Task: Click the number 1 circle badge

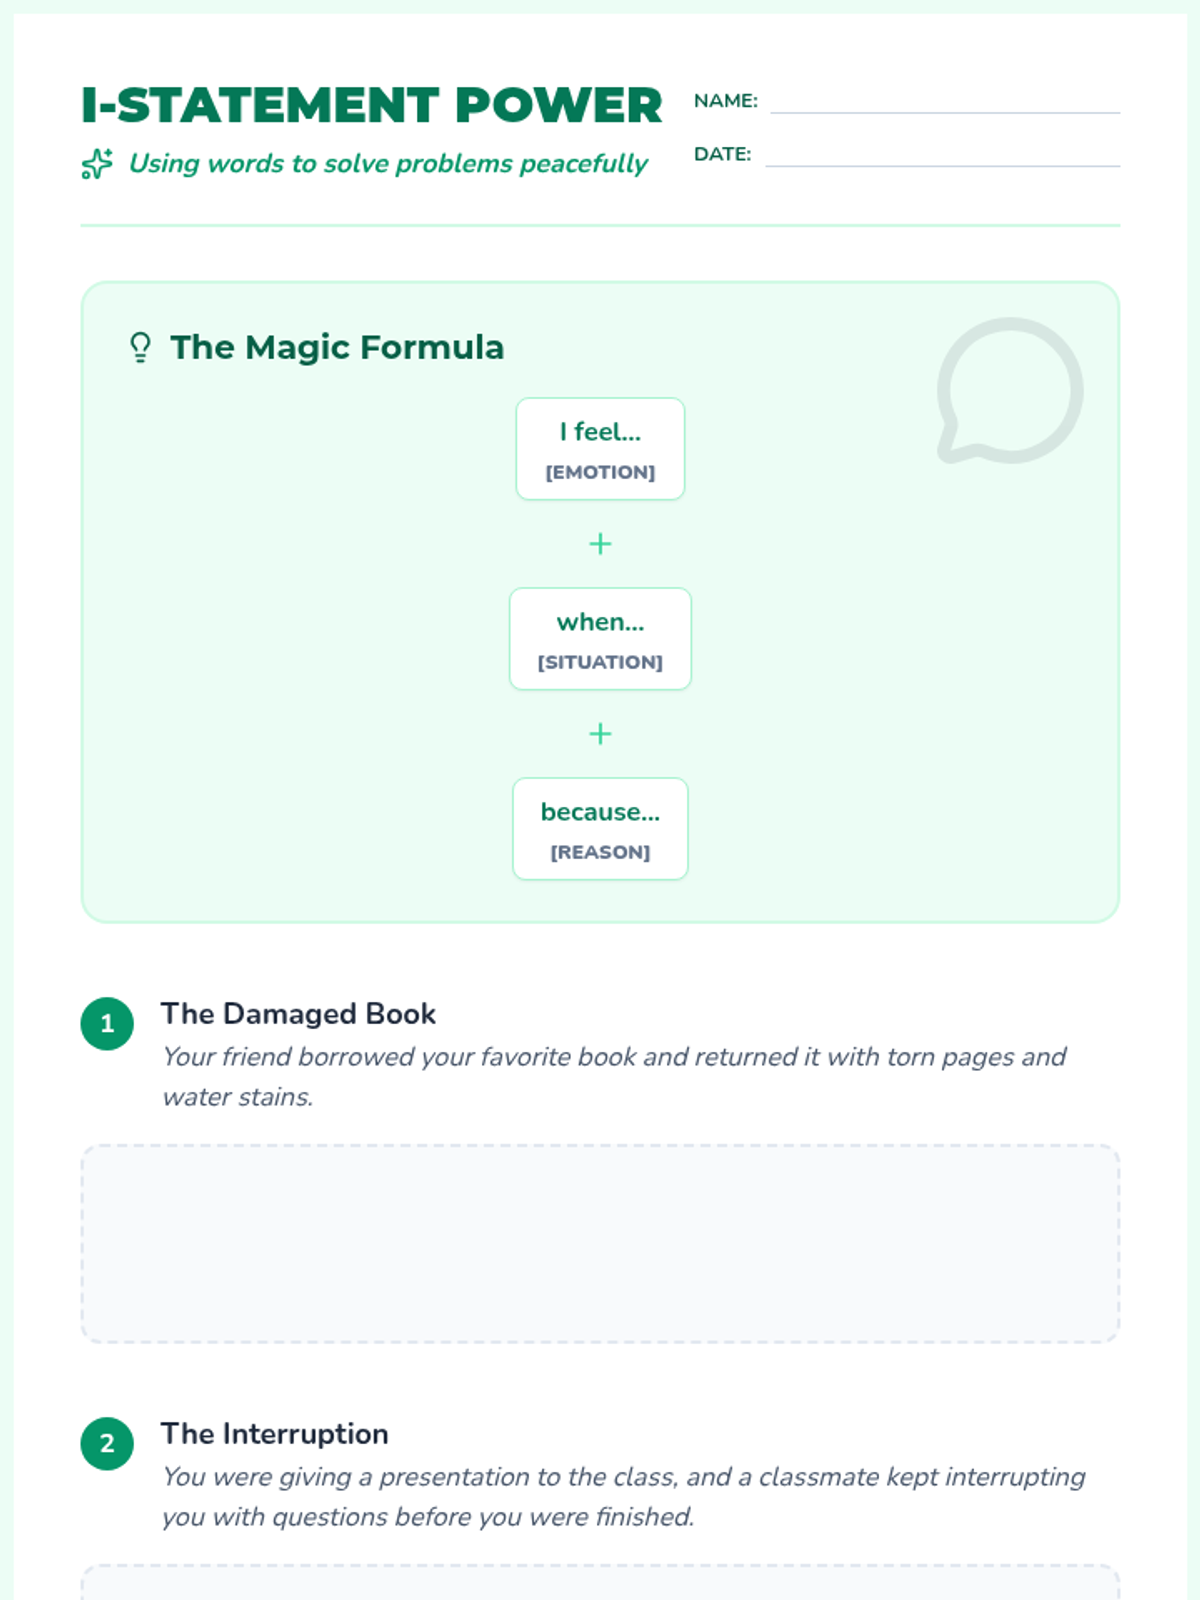Action: pyautogui.click(x=107, y=1023)
